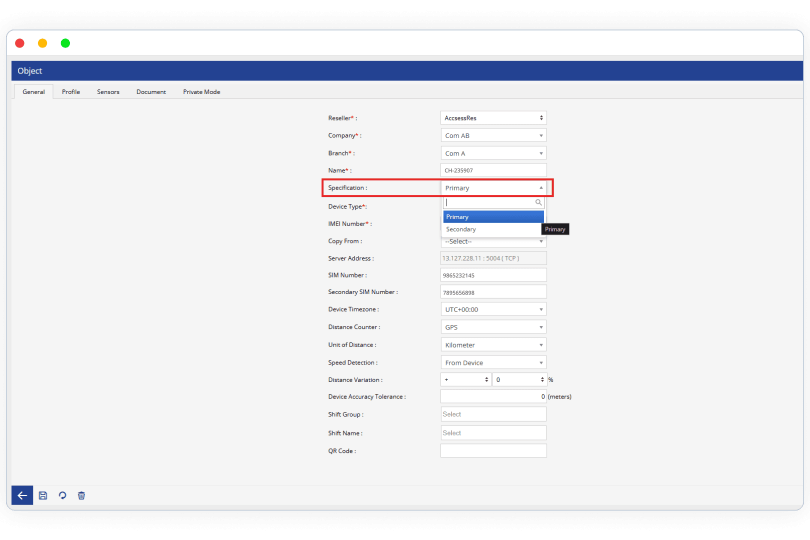Open the Speed Detection dropdown
This screenshot has width=810, height=540.
(493, 363)
